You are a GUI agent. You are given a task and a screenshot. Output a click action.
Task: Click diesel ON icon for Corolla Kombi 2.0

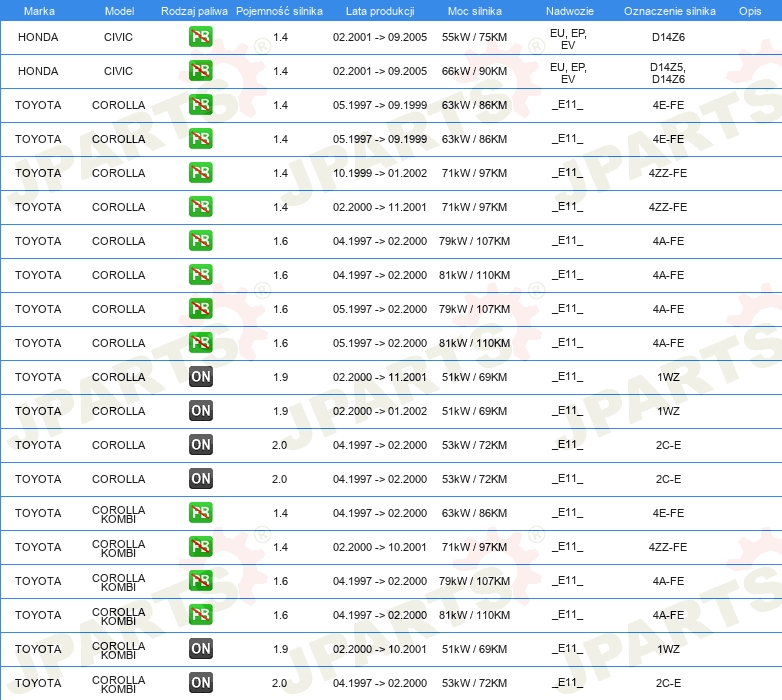coord(200,683)
